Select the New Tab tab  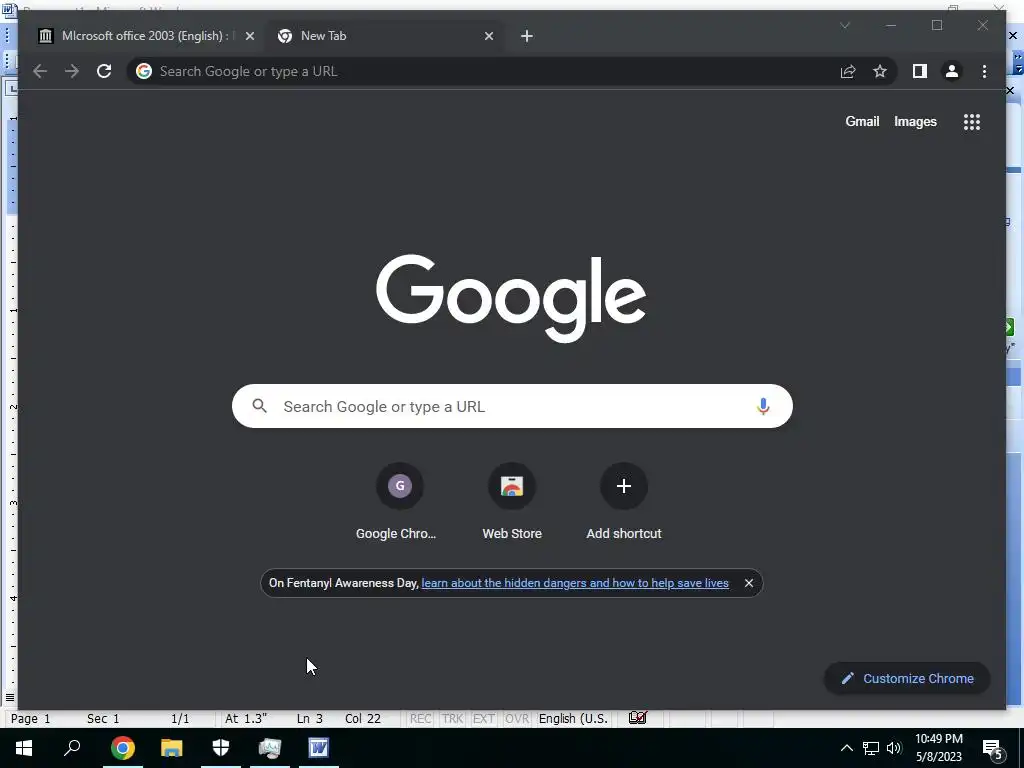pos(385,36)
